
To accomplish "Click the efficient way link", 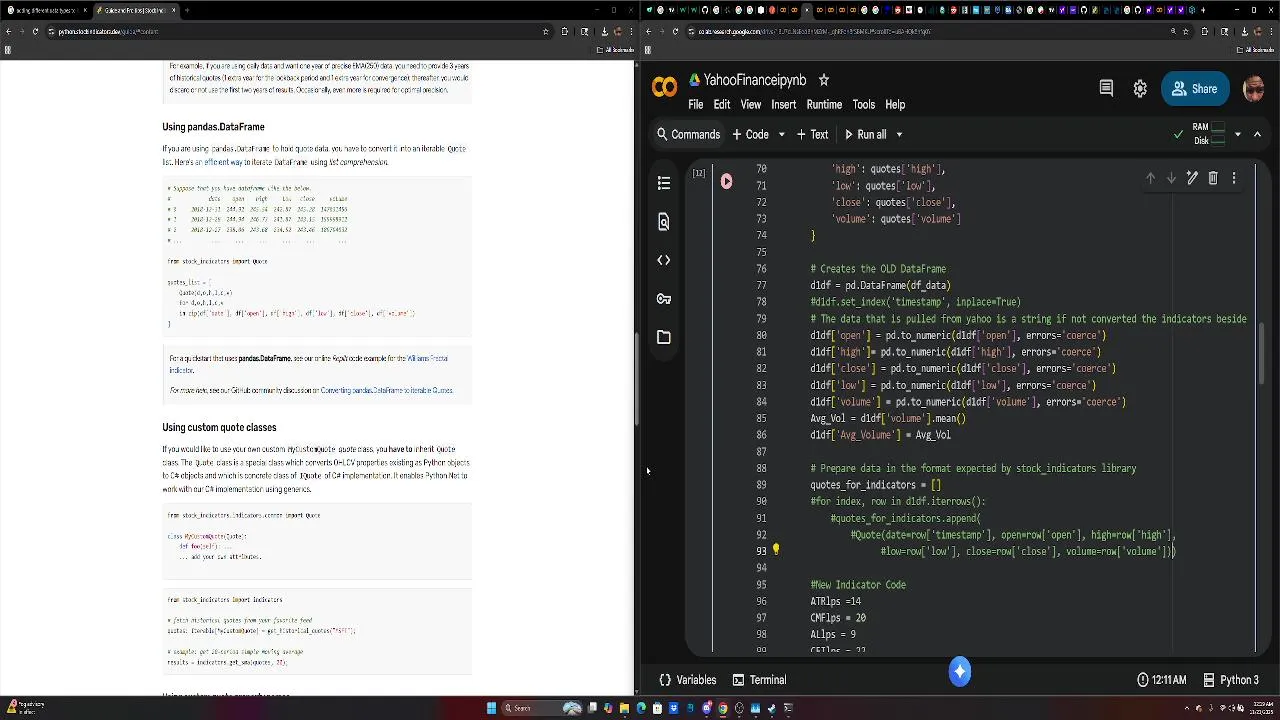I will 219,162.
